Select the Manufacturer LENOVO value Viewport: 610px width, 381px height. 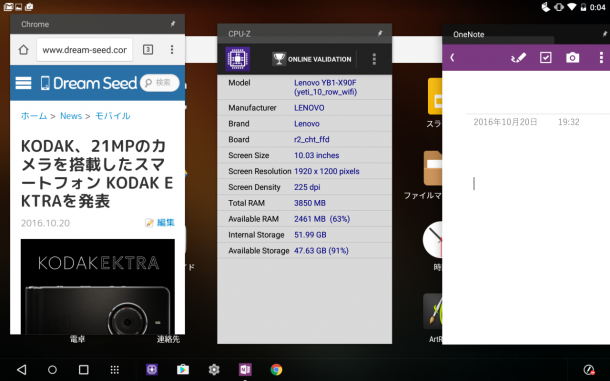[309, 108]
